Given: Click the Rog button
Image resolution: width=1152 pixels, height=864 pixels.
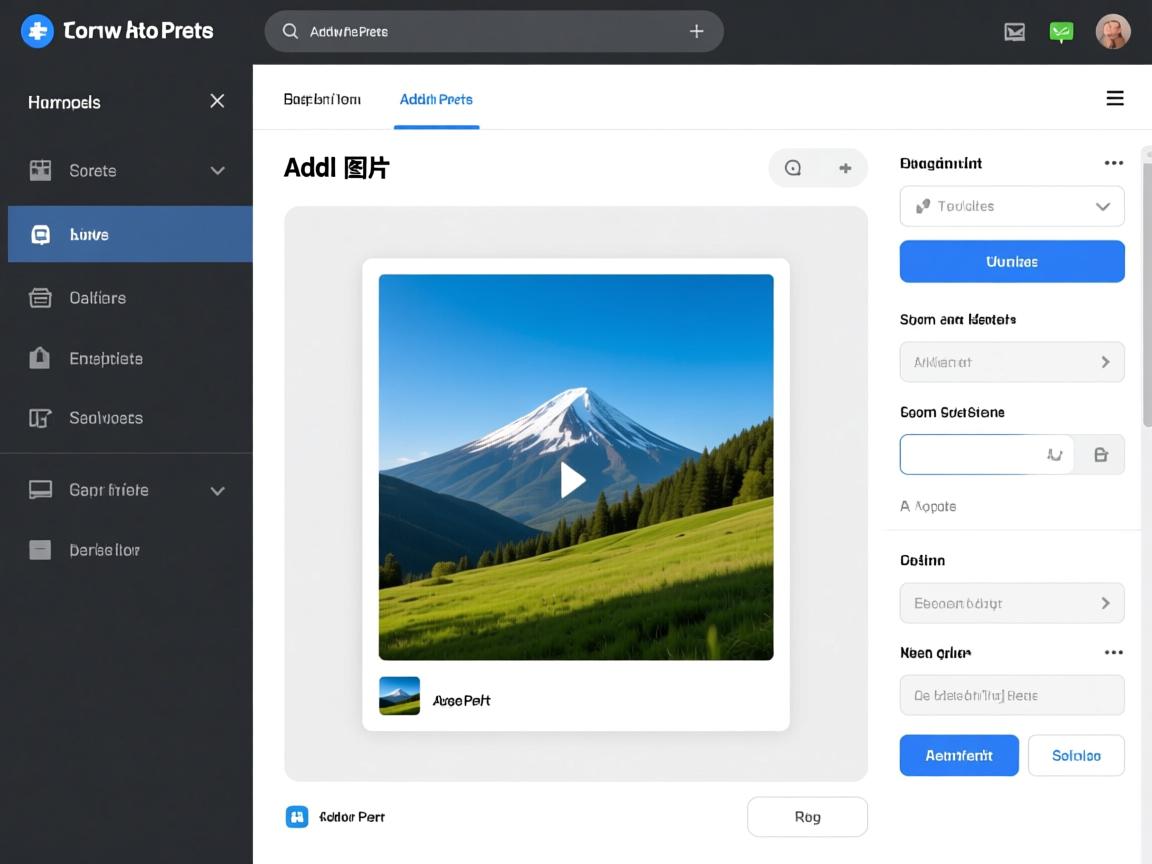Looking at the screenshot, I should [807, 817].
